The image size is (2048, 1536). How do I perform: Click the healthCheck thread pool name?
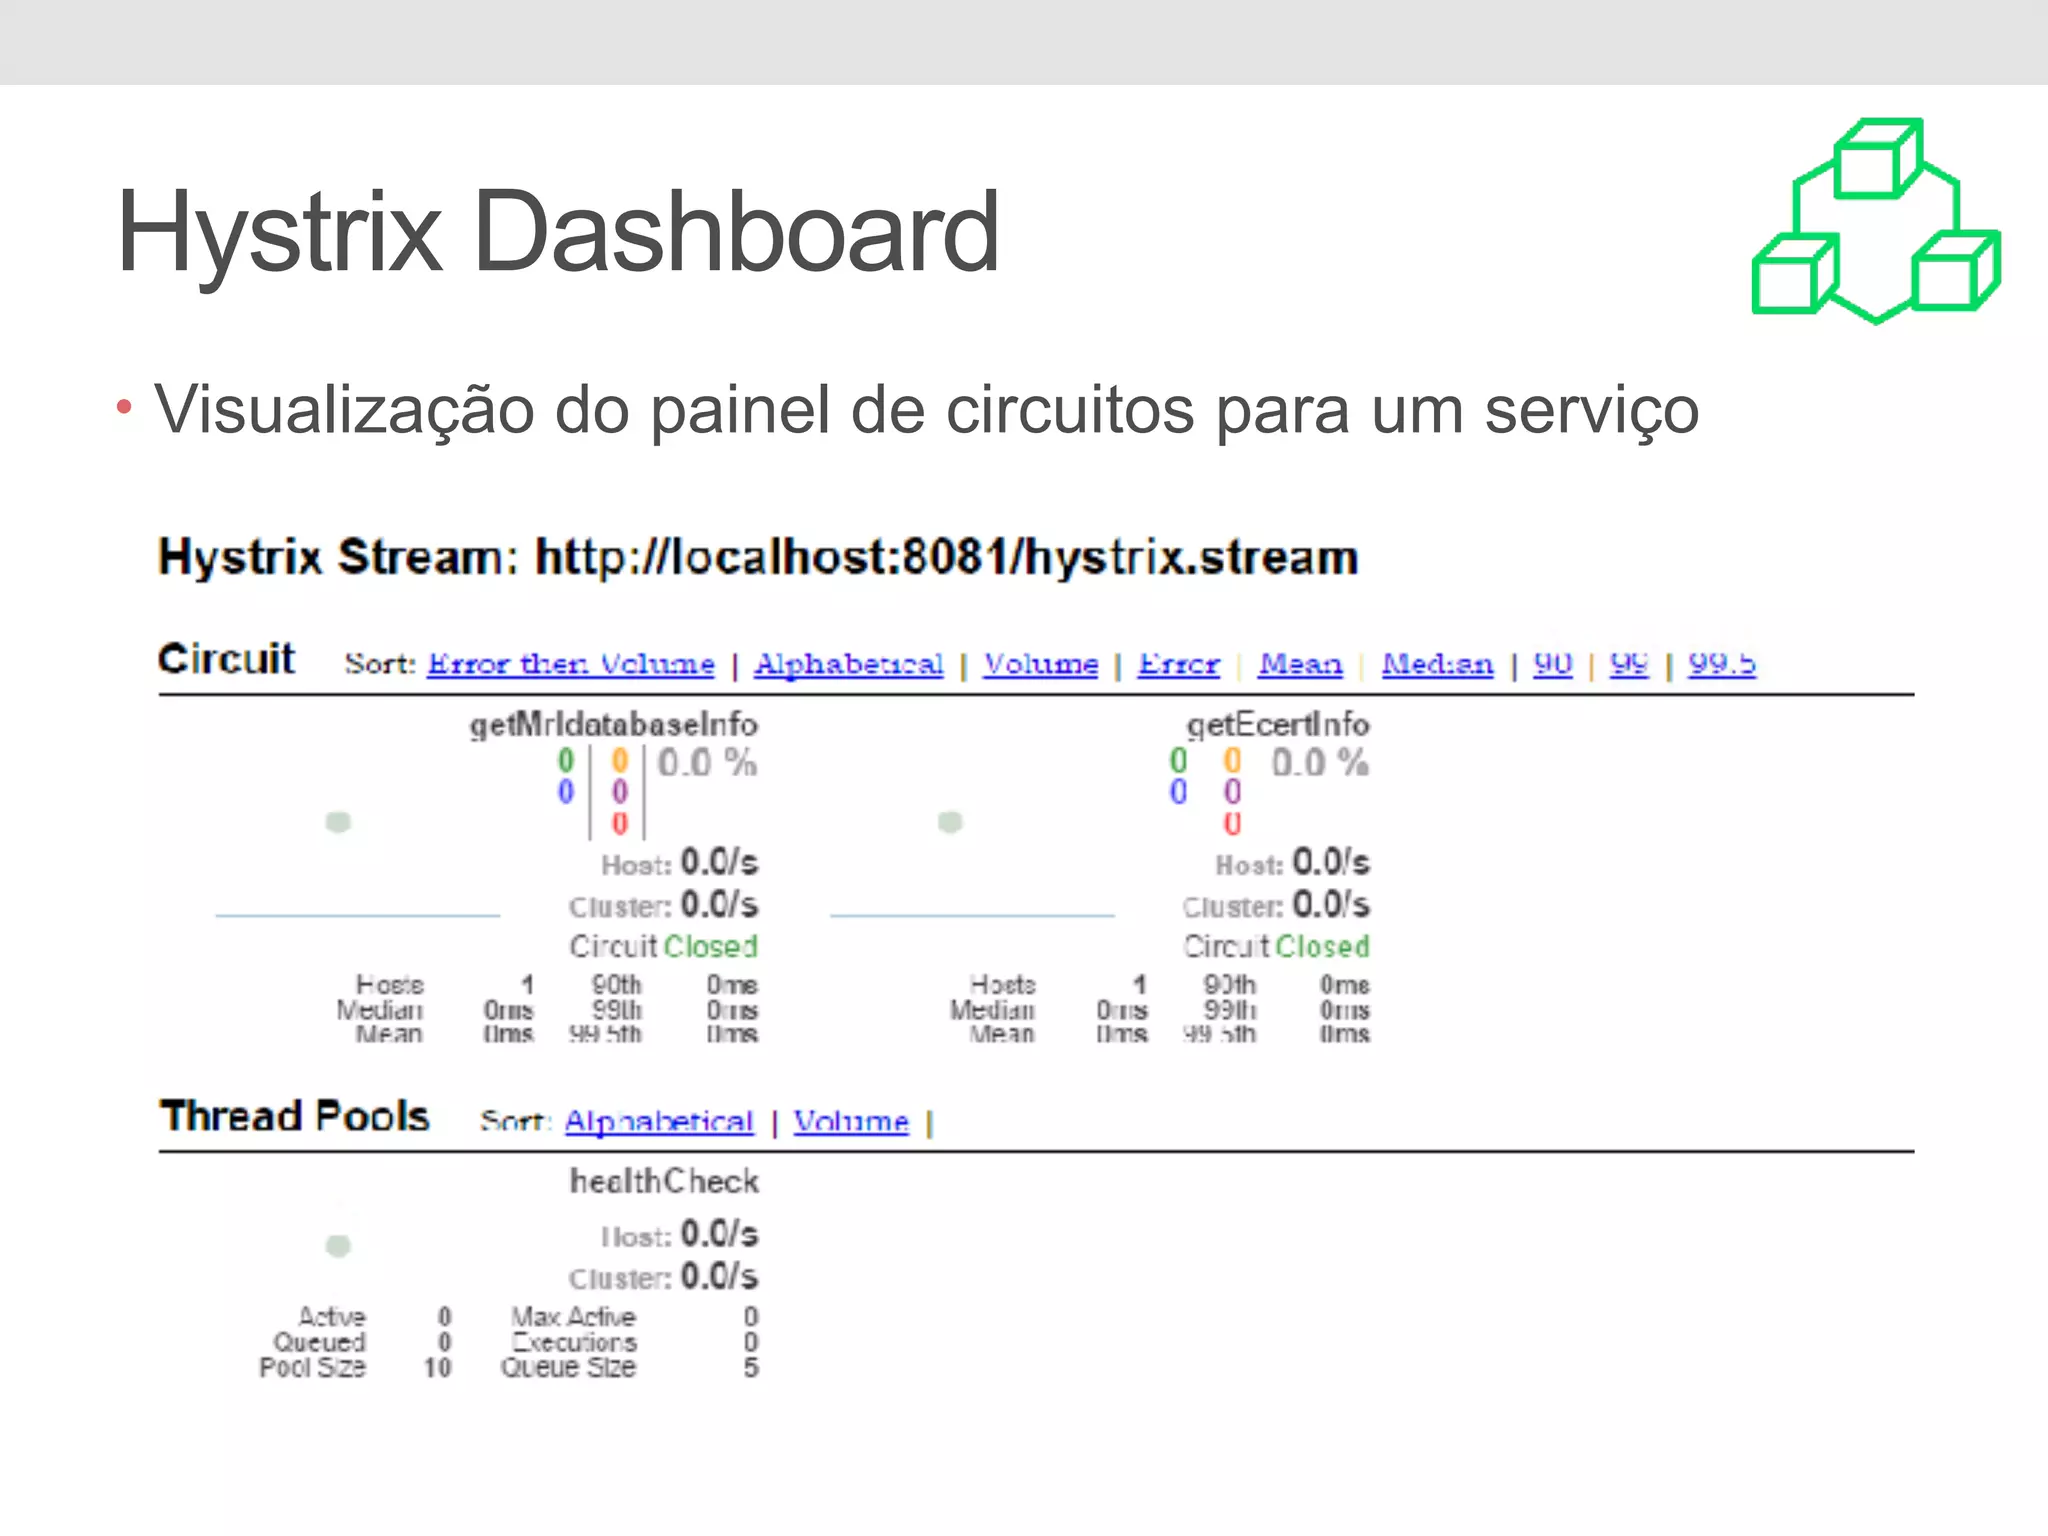(664, 1181)
